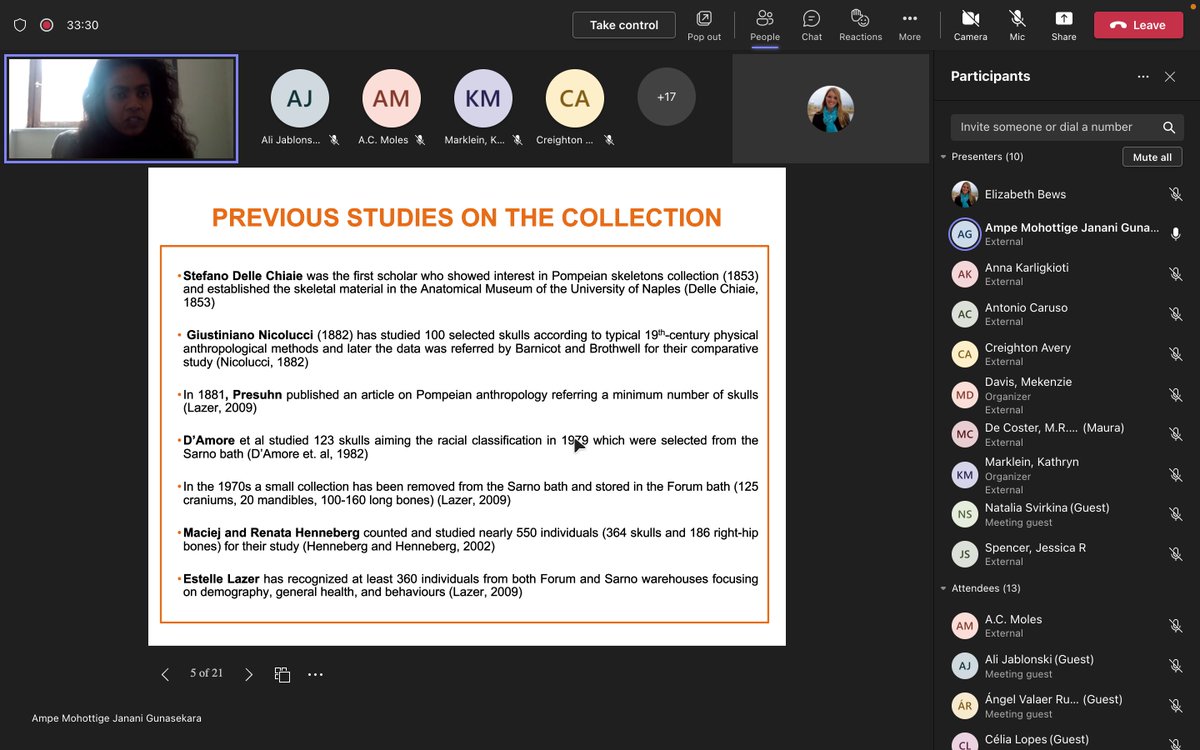This screenshot has height=750, width=1200.
Task: Select Creighton CA avatar tile
Action: (x=575, y=97)
